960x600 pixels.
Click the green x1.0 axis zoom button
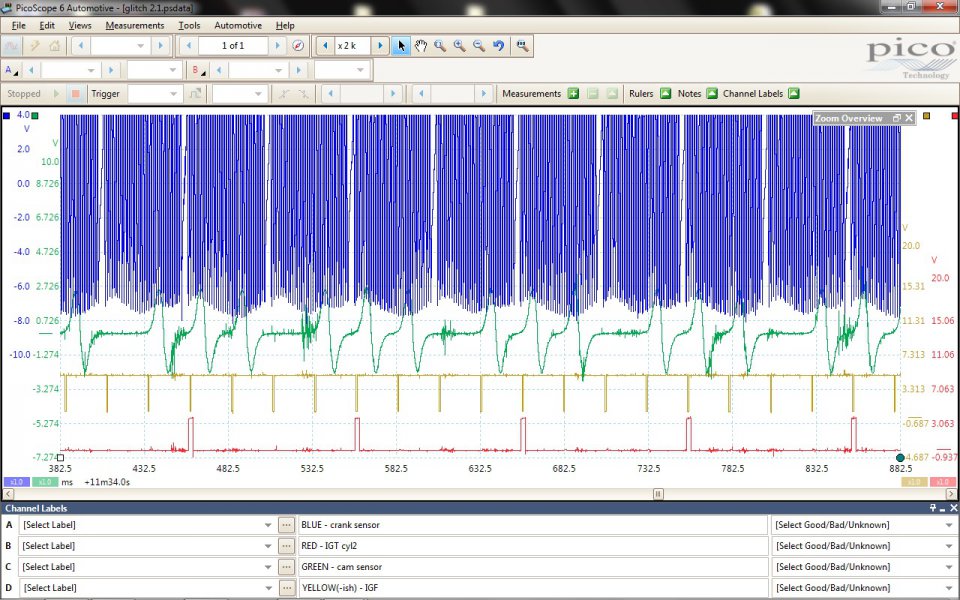[45, 482]
